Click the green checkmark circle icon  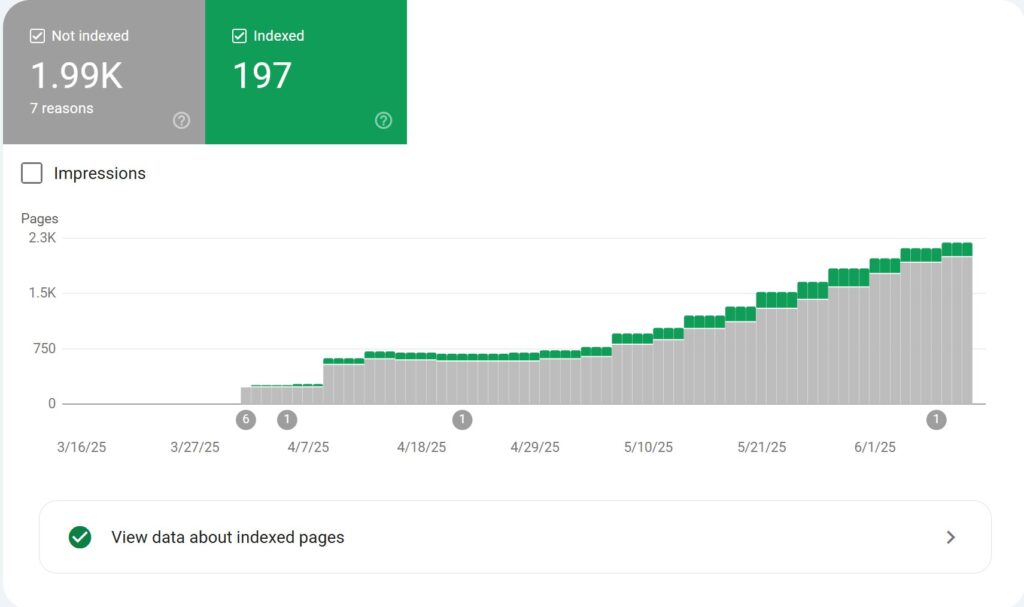point(78,537)
